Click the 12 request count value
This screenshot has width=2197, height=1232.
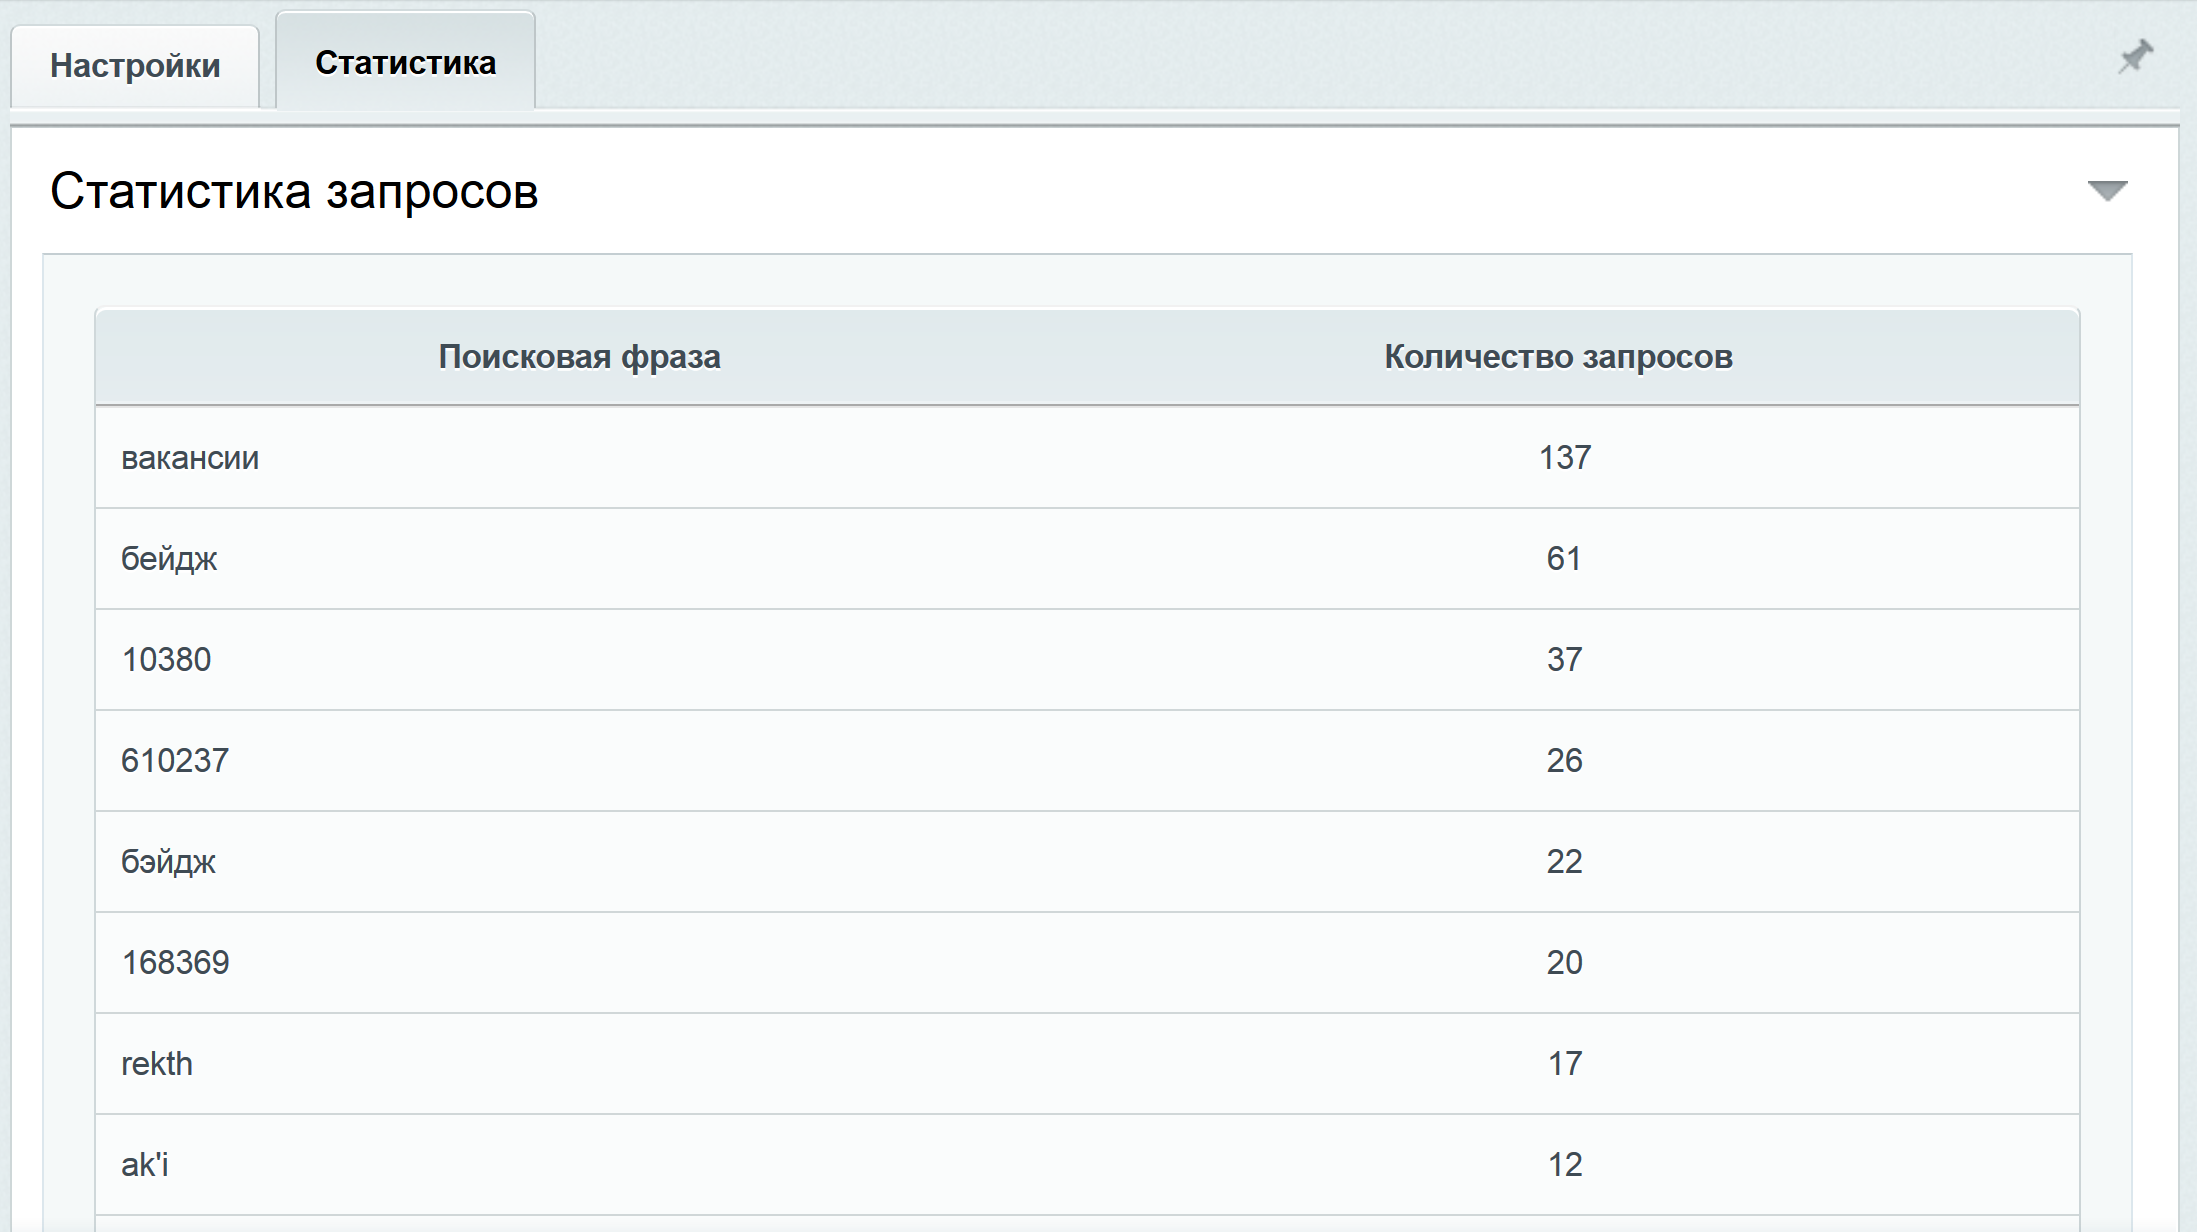click(1564, 1165)
